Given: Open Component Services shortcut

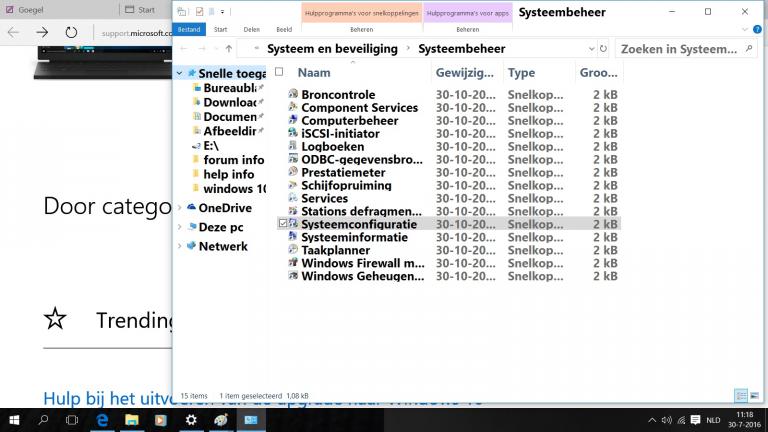Looking at the screenshot, I should point(359,108).
